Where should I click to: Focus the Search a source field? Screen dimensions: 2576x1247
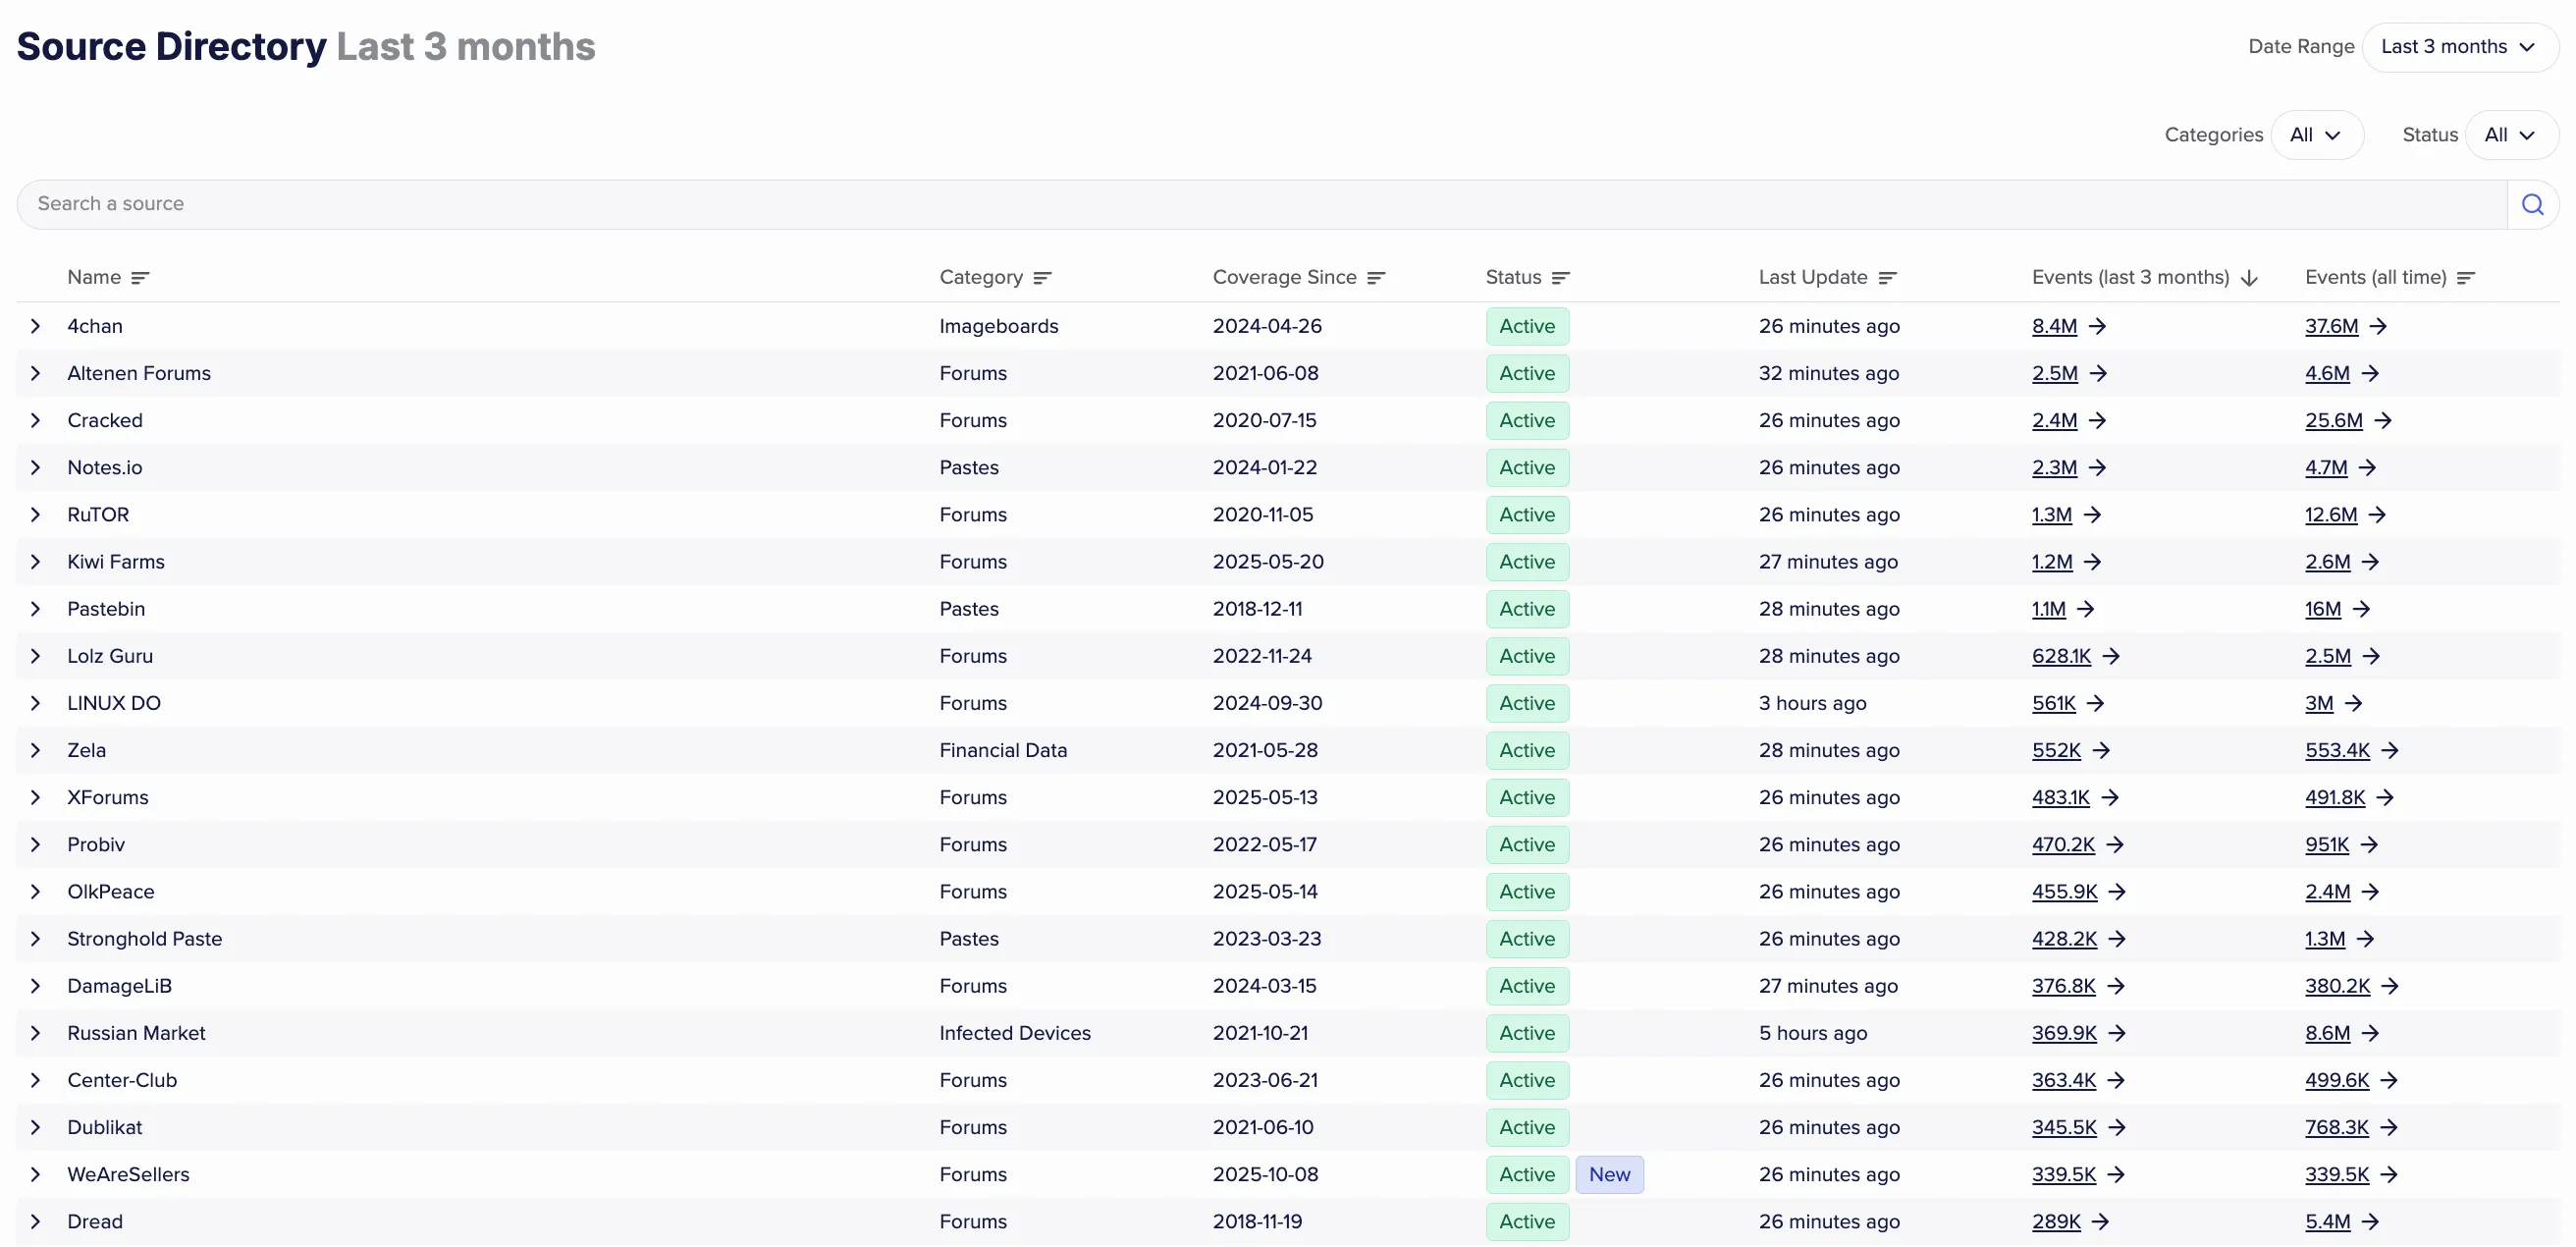click(1262, 204)
